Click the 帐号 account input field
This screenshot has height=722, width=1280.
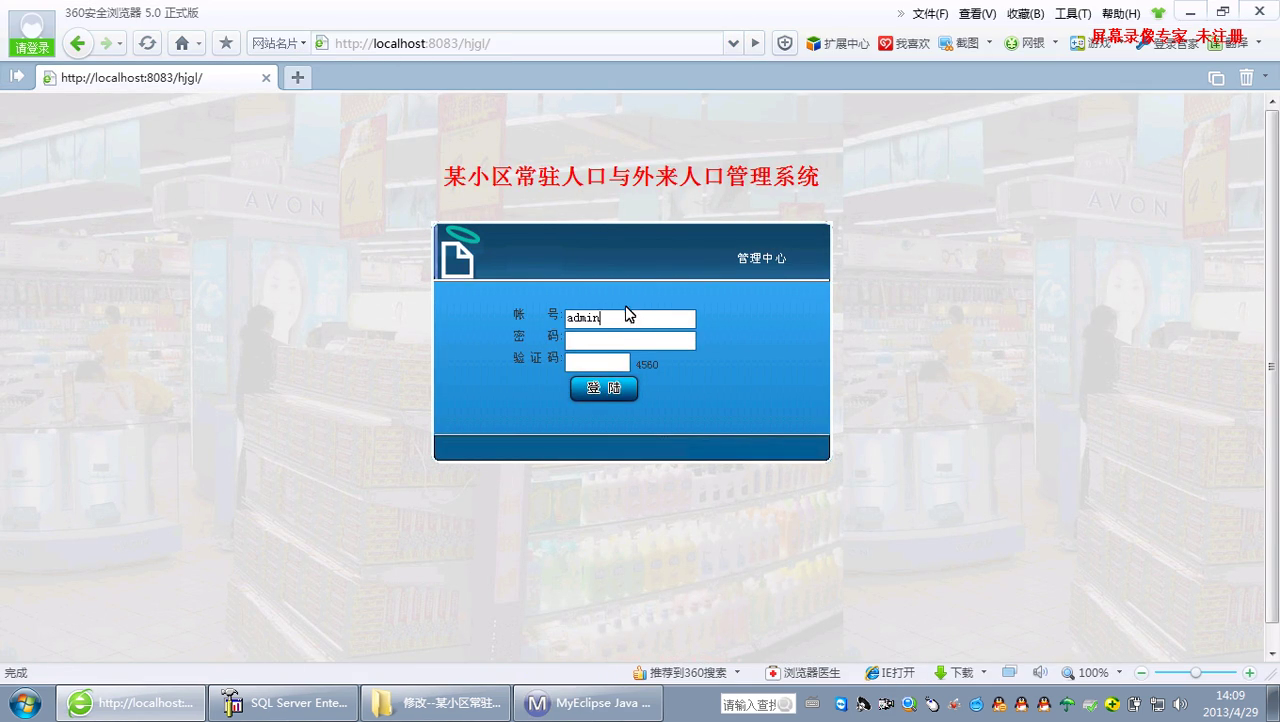click(630, 318)
